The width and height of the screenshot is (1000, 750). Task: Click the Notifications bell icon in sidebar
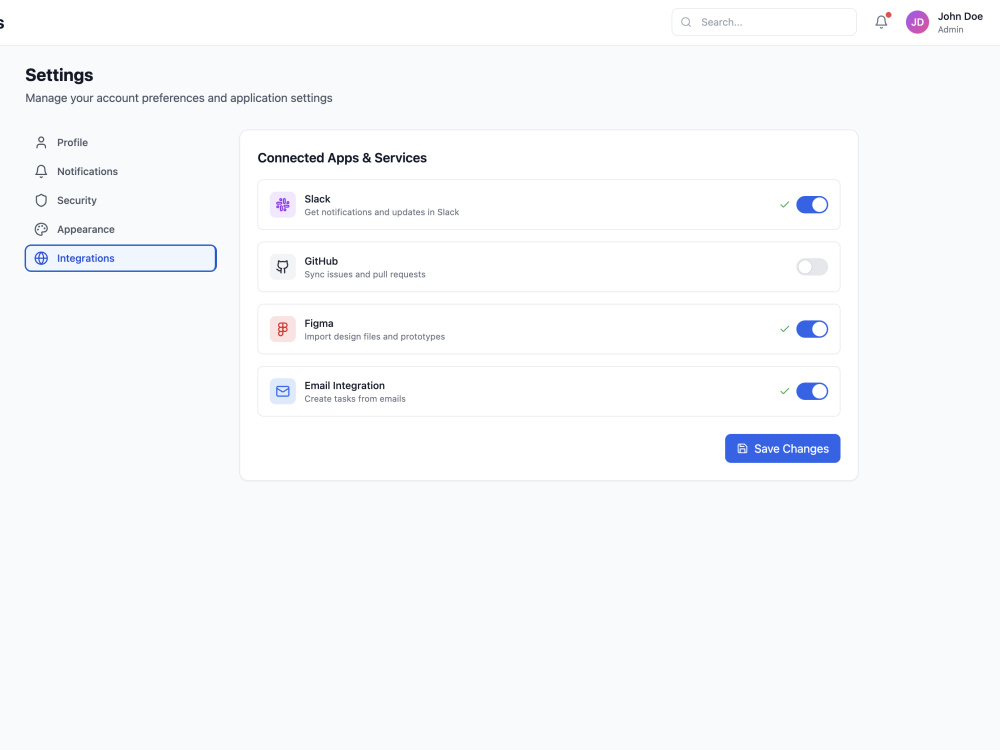[41, 172]
